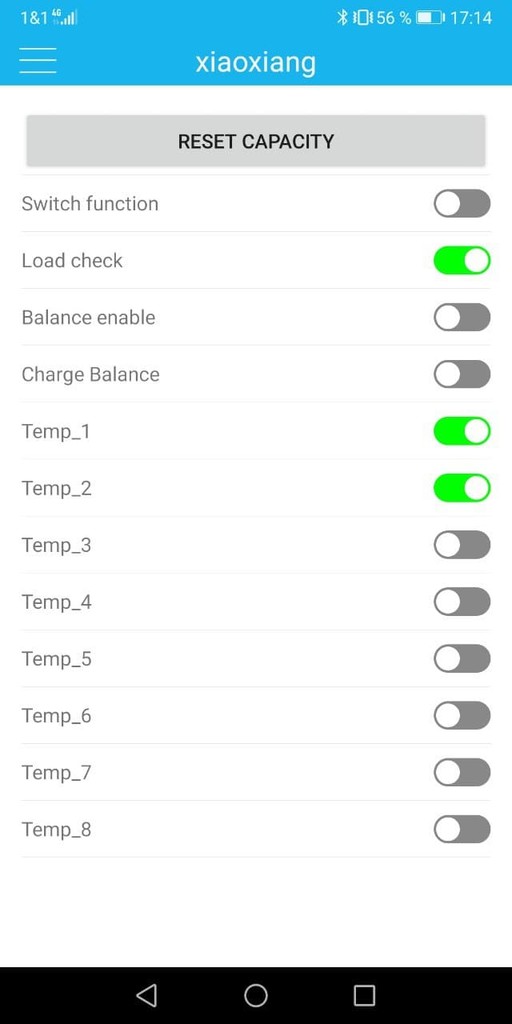Click the RESET CAPACITY button
512x1024 pixels.
[x=256, y=141]
